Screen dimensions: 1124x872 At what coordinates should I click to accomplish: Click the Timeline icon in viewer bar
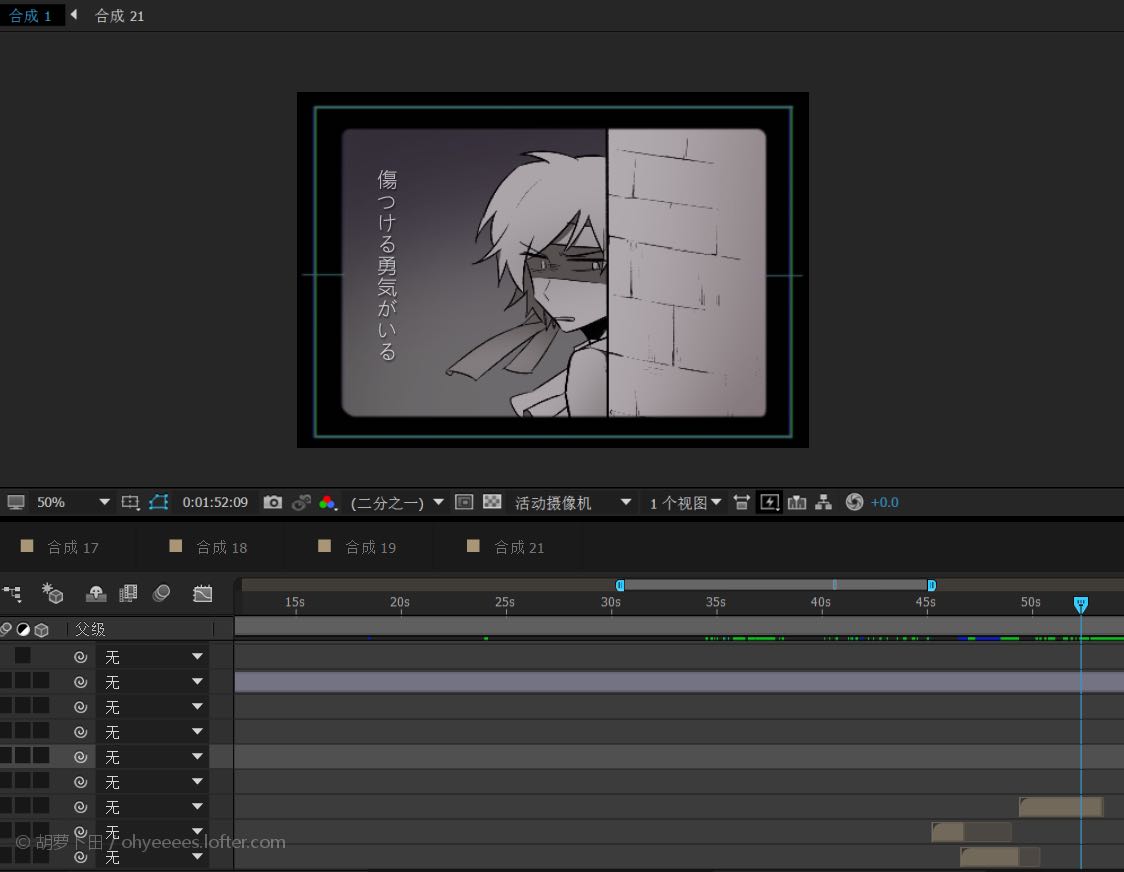click(796, 502)
